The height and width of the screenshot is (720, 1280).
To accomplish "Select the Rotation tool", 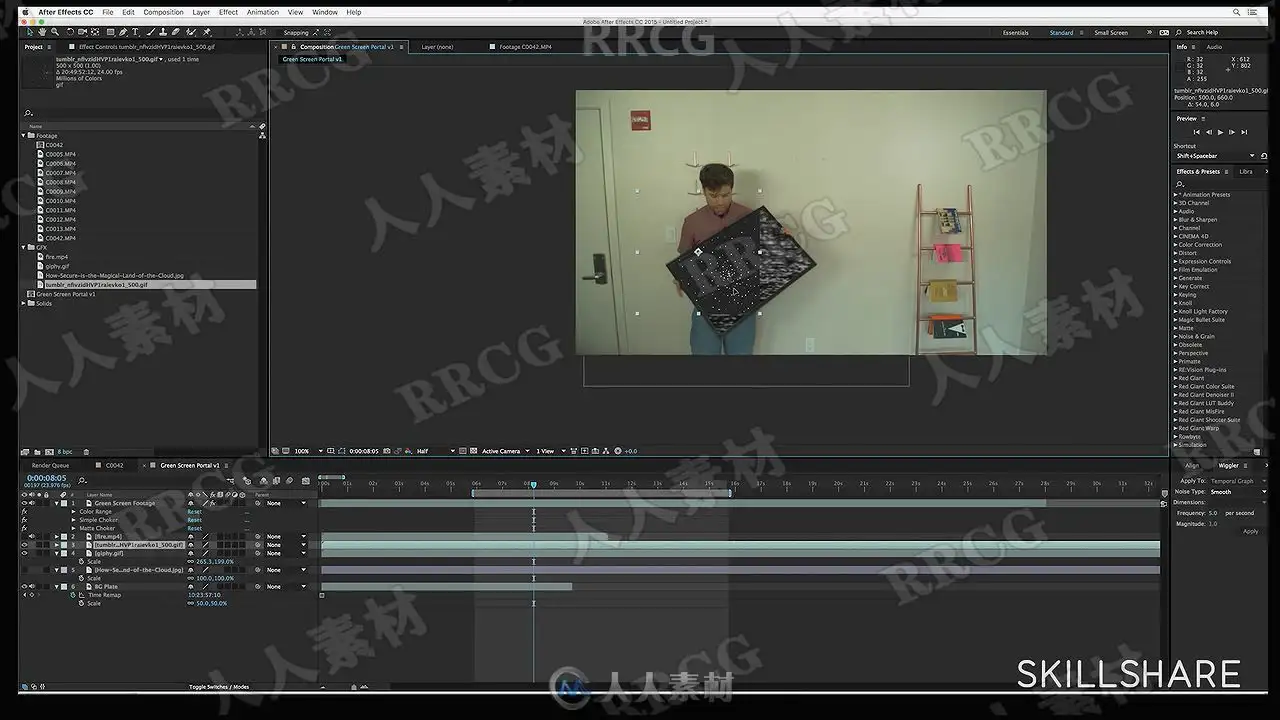I will (70, 32).
